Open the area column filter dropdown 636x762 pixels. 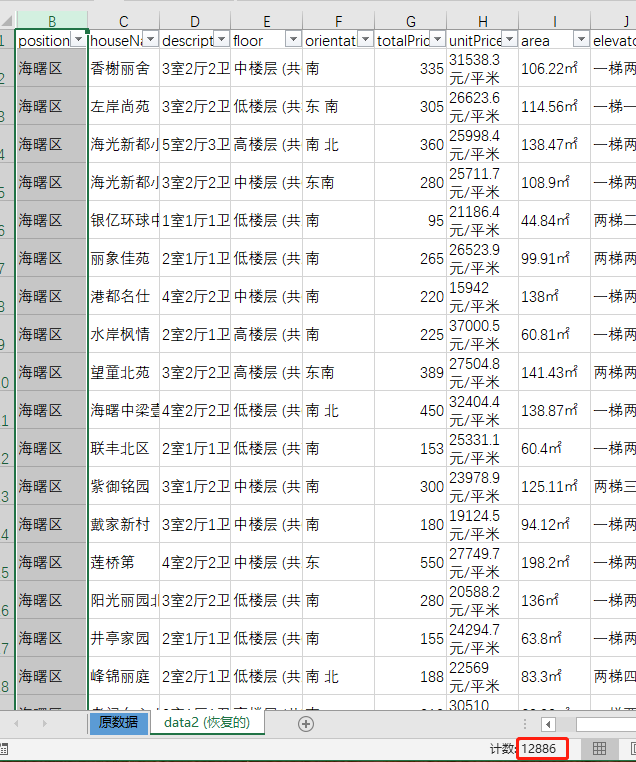click(581, 40)
